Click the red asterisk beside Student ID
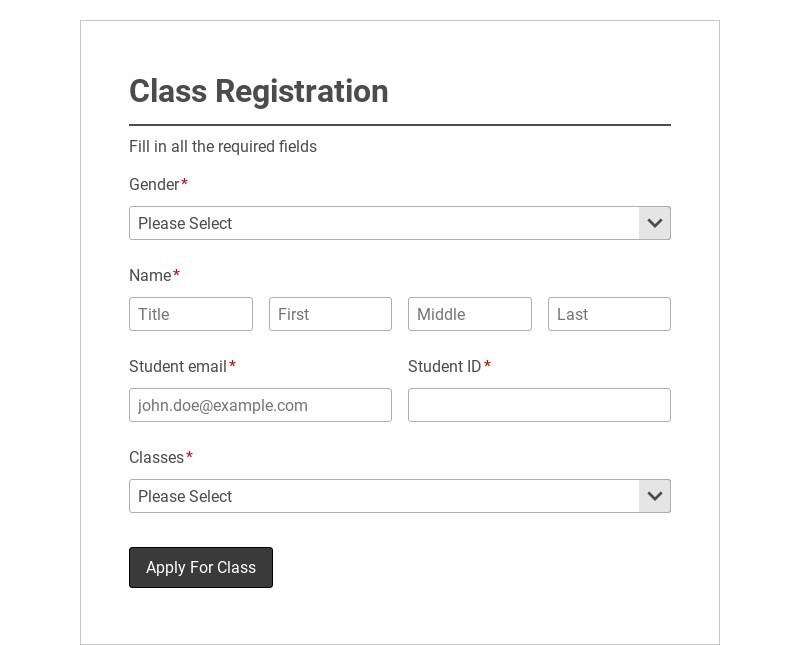 (x=487, y=366)
